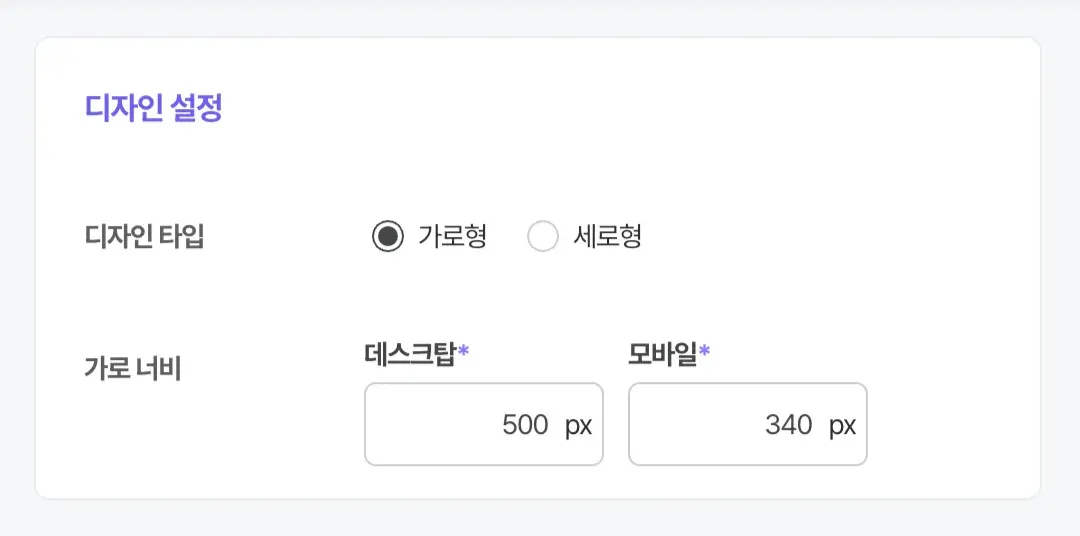
Task: Click the 340 value in mobile width
Action: (x=789, y=425)
